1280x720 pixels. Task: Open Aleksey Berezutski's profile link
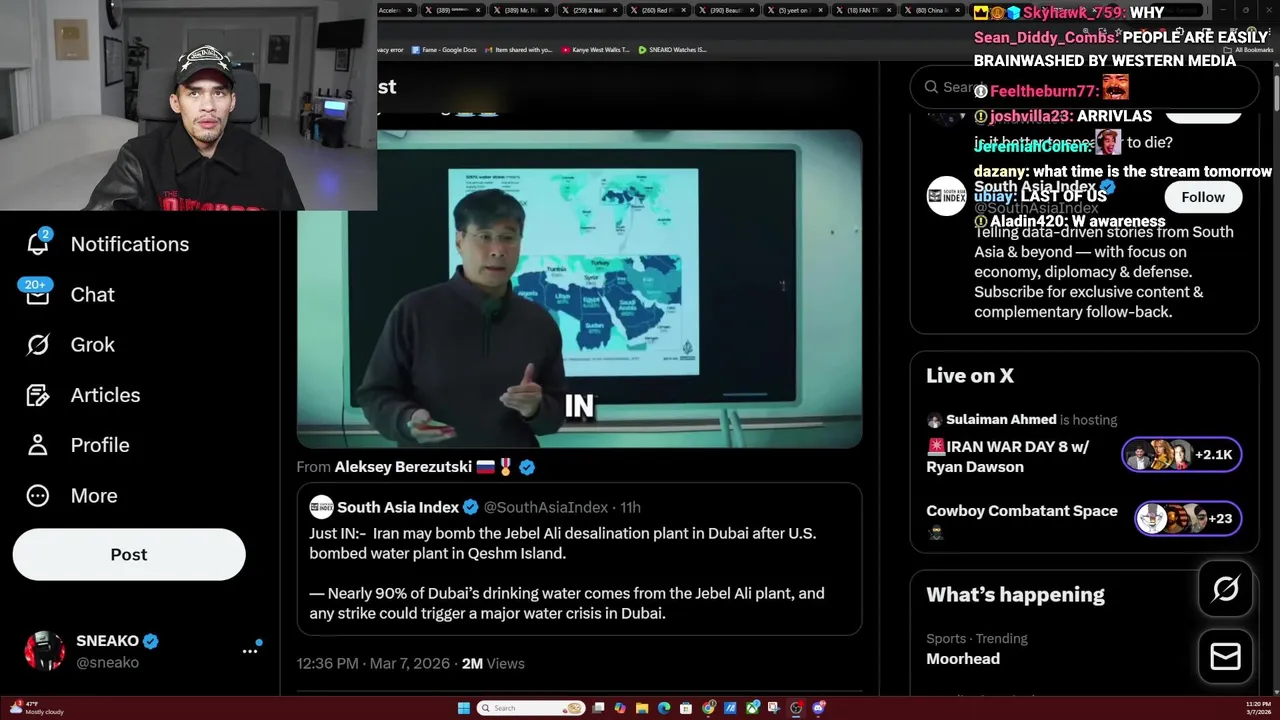click(x=404, y=467)
